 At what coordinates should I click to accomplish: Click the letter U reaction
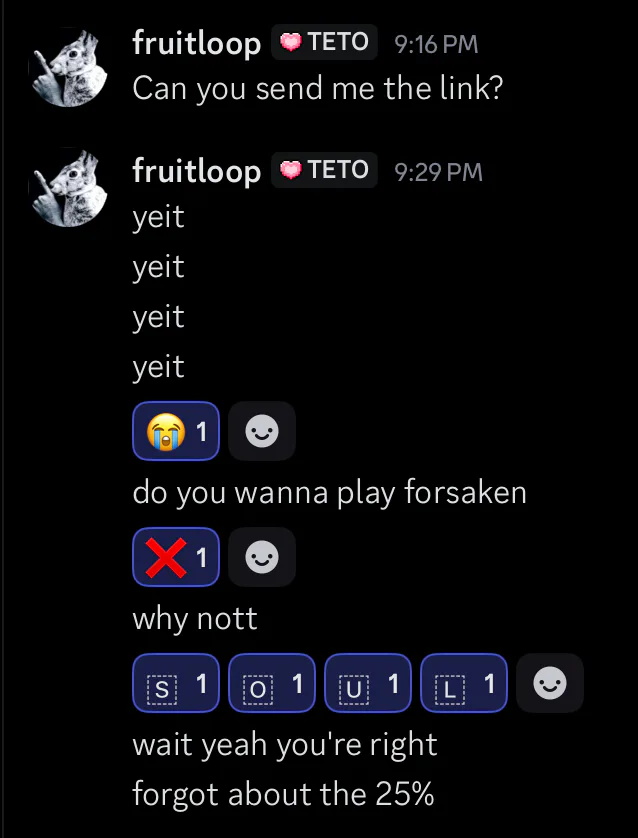[367, 684]
